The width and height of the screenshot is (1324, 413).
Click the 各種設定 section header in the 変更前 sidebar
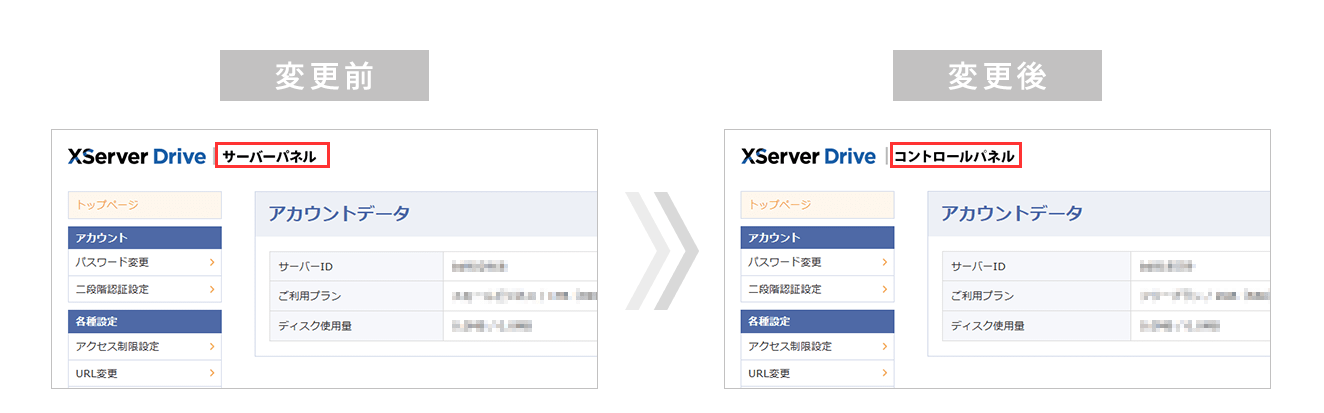click(144, 322)
